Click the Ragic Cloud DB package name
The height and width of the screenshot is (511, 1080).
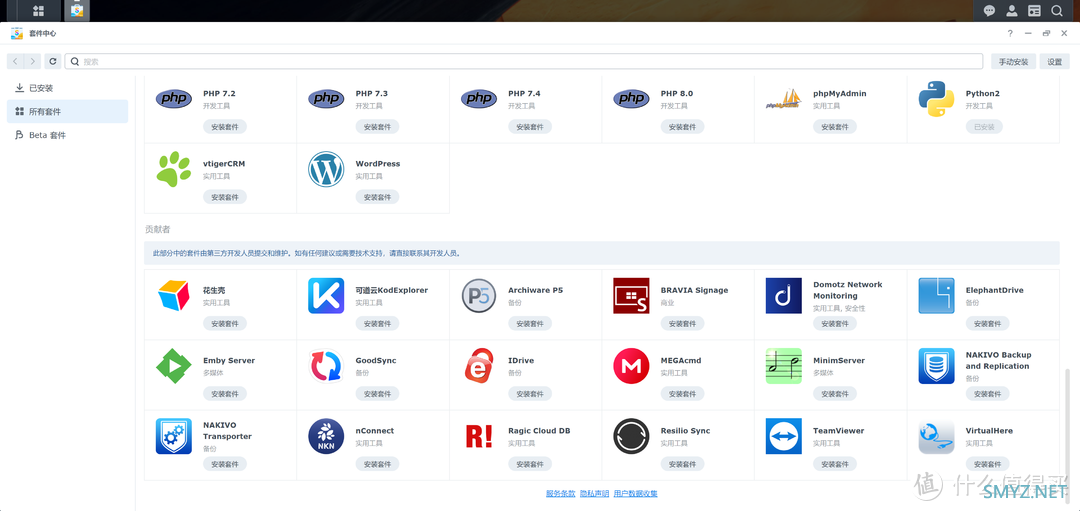coord(539,430)
